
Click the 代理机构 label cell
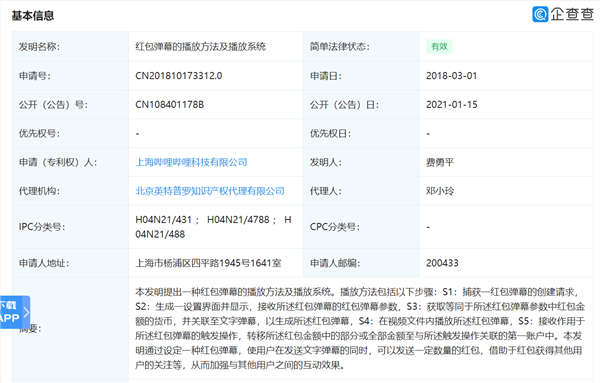(70, 191)
